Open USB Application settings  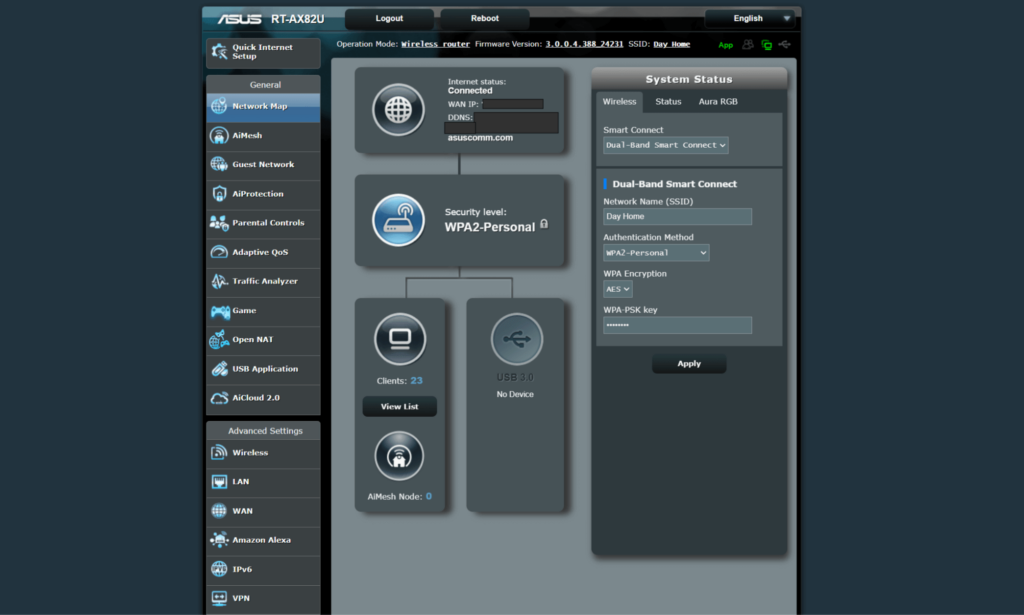[x=262, y=368]
